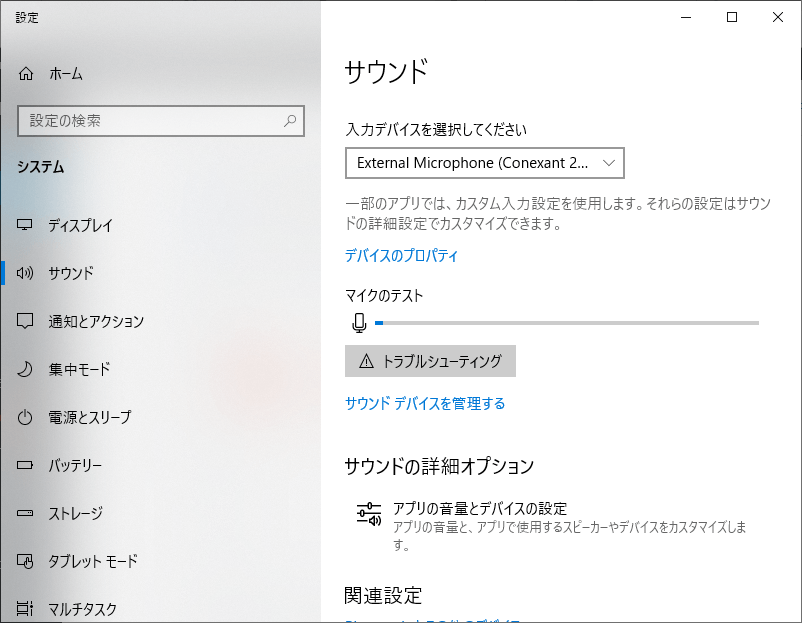802x623 pixels.
Task: Open サウンド デバイスを管理する link
Action: coord(425,404)
